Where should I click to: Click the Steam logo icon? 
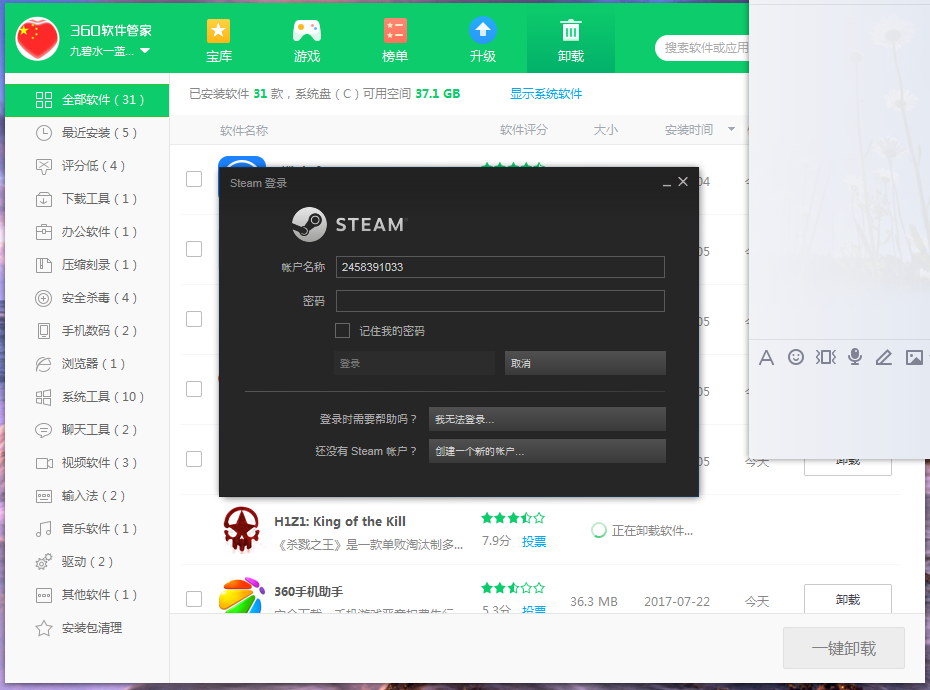[309, 224]
